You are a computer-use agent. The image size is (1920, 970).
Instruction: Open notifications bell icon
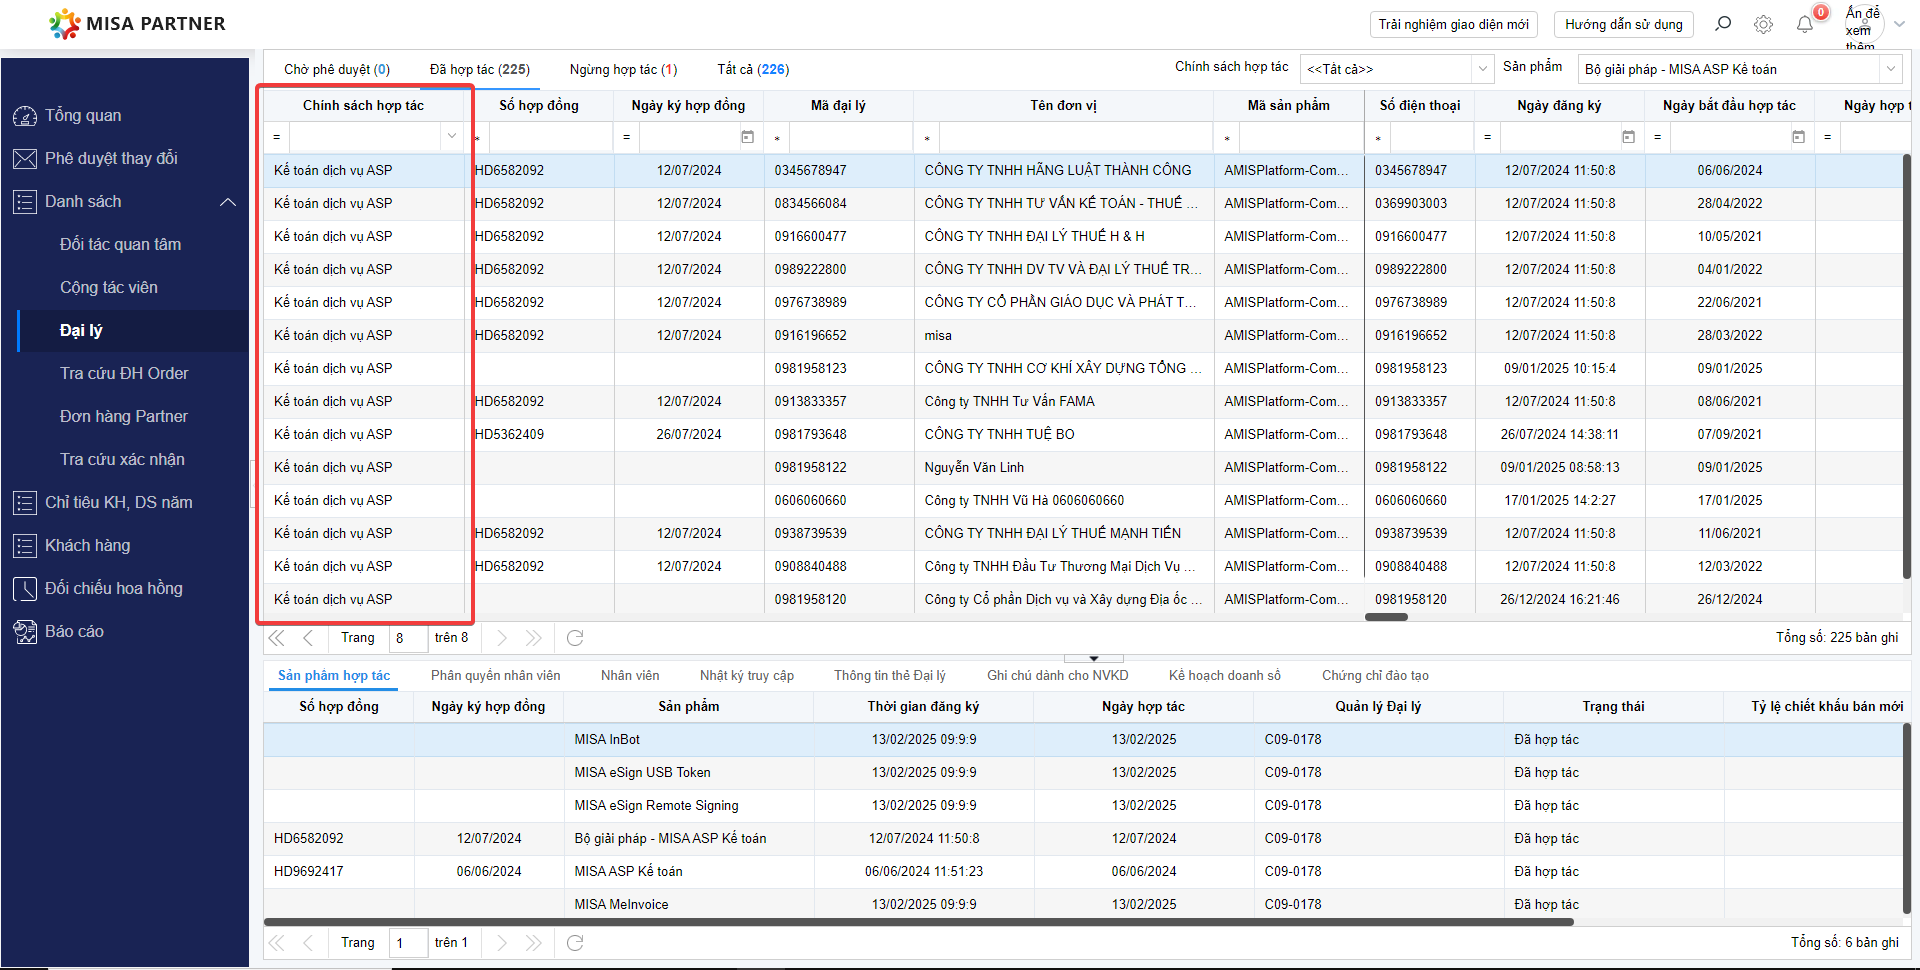click(1804, 24)
